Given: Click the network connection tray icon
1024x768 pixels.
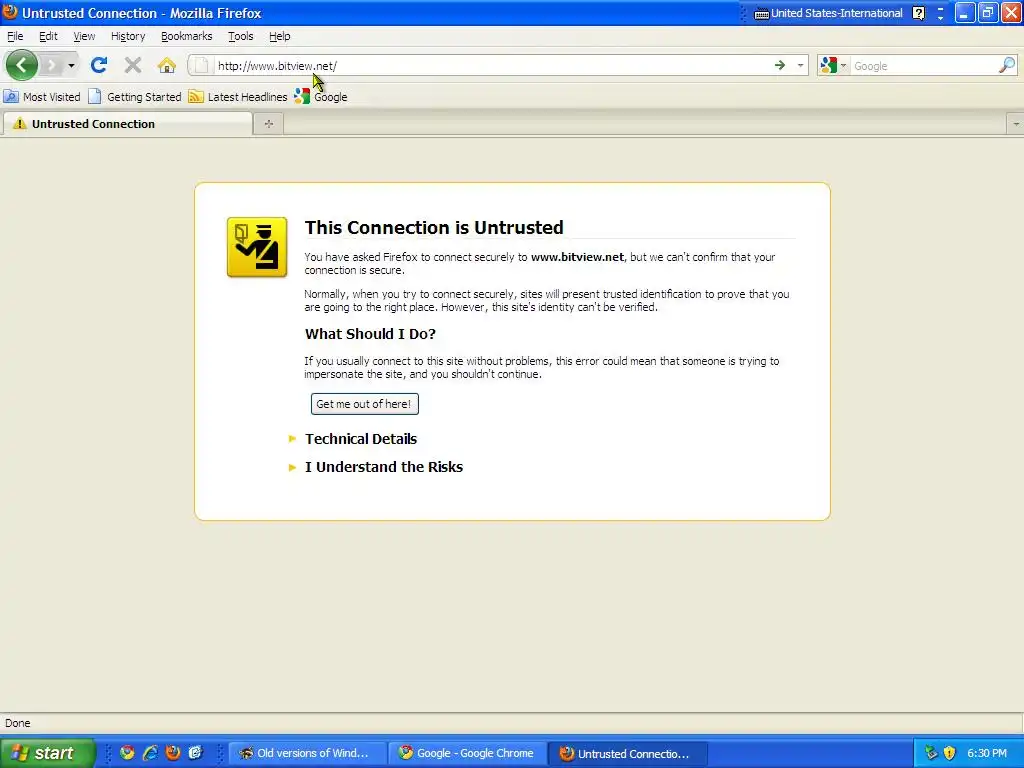Looking at the screenshot, I should coord(931,753).
